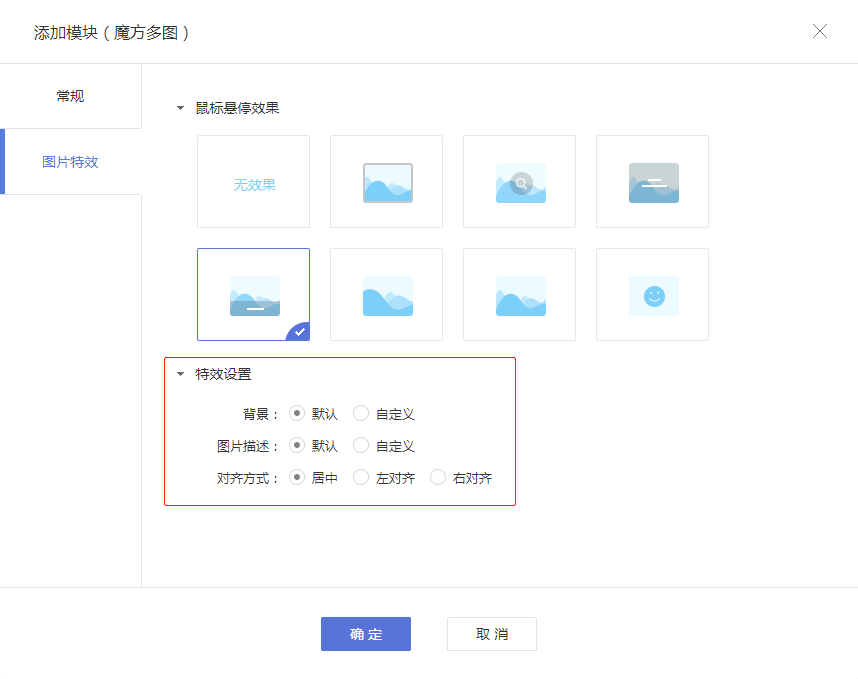Set 背景 to 默认
The height and width of the screenshot is (679, 858).
pyautogui.click(x=297, y=413)
